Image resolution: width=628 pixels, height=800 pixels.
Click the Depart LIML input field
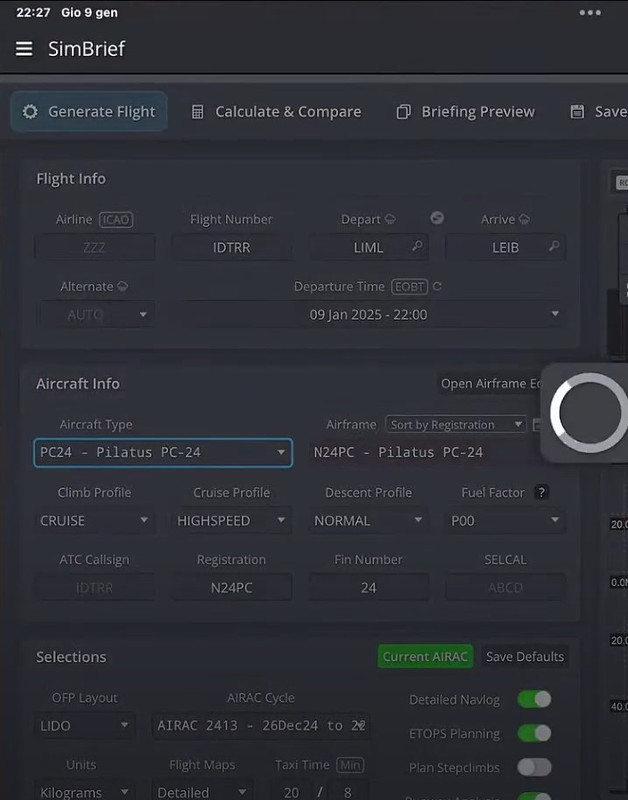[x=368, y=247]
